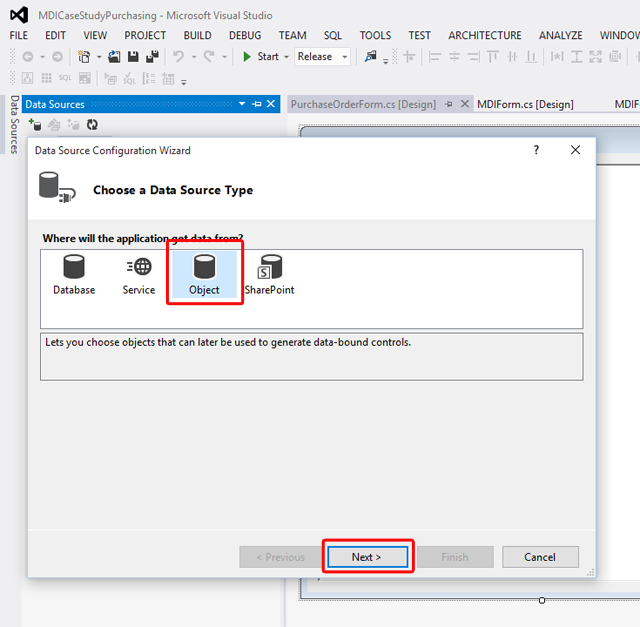Open the ARCHITECTURE menu
This screenshot has width=640, height=627.
point(485,36)
